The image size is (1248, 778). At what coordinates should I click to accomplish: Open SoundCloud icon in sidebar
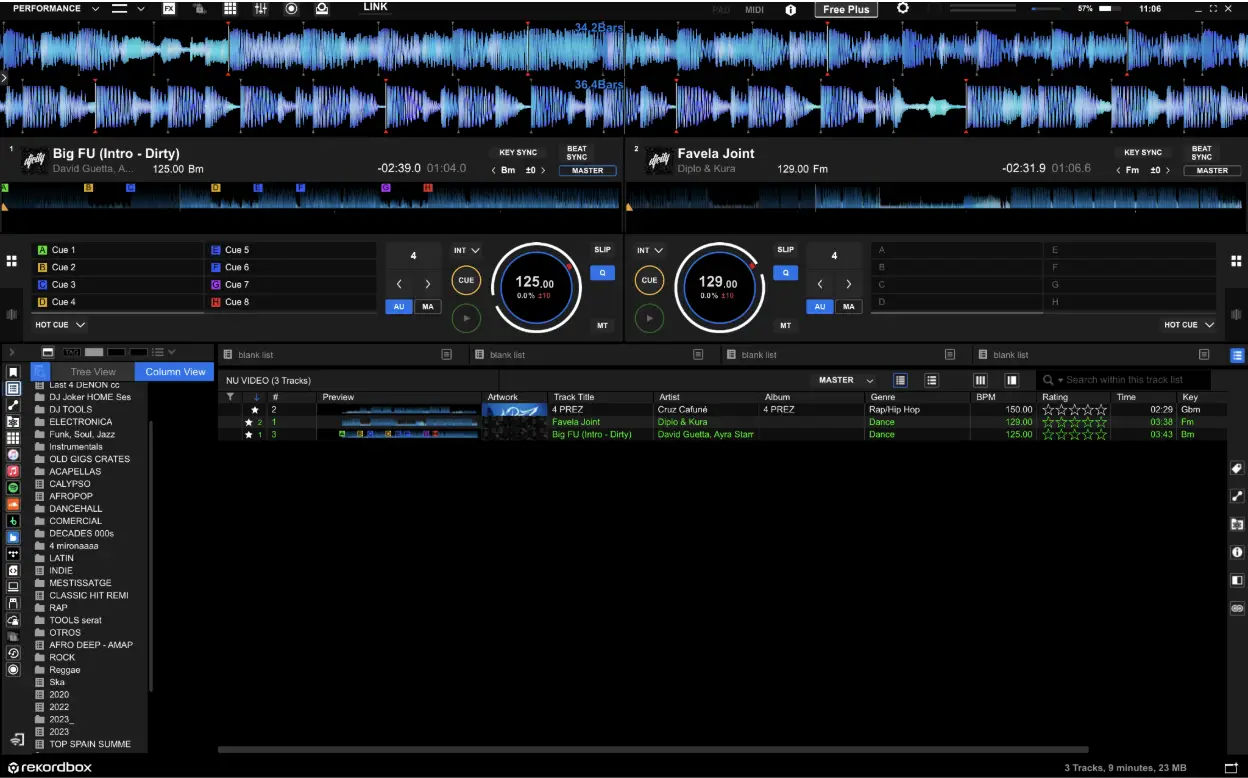coord(13,504)
